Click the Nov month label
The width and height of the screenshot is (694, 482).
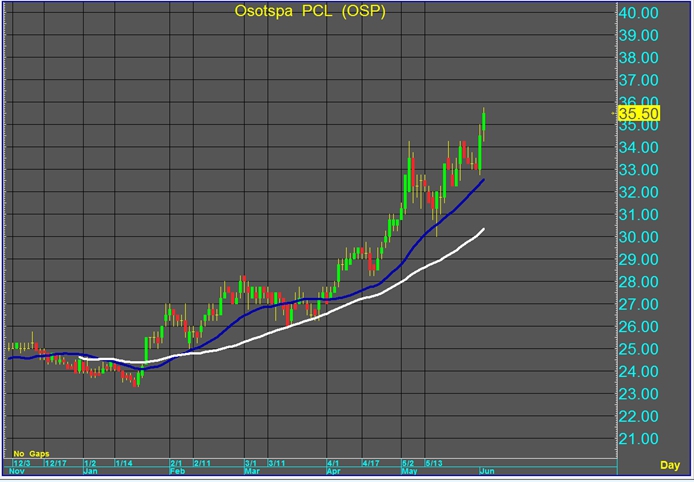[16, 471]
